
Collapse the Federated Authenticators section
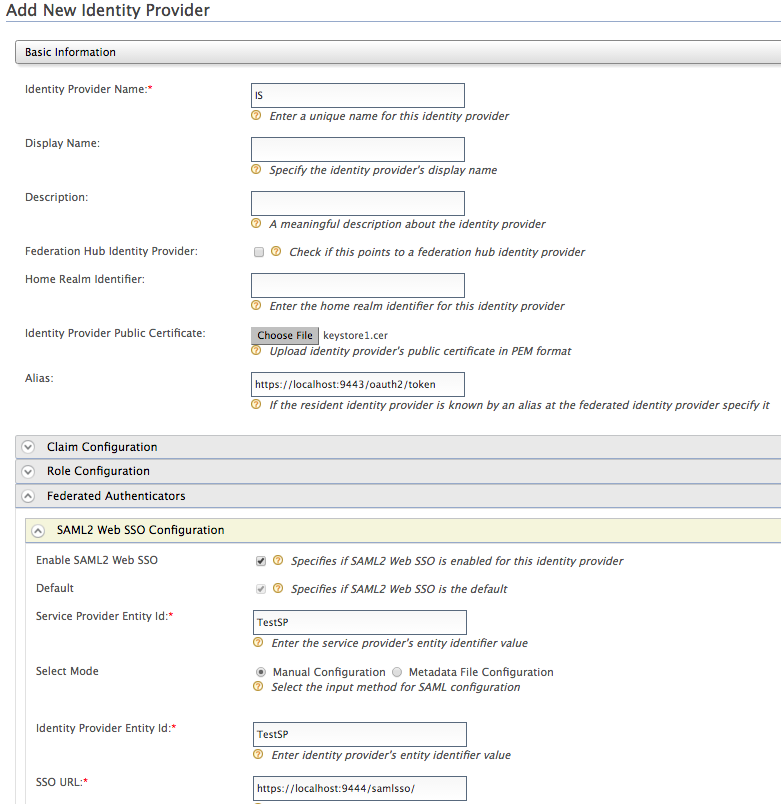pos(28,496)
